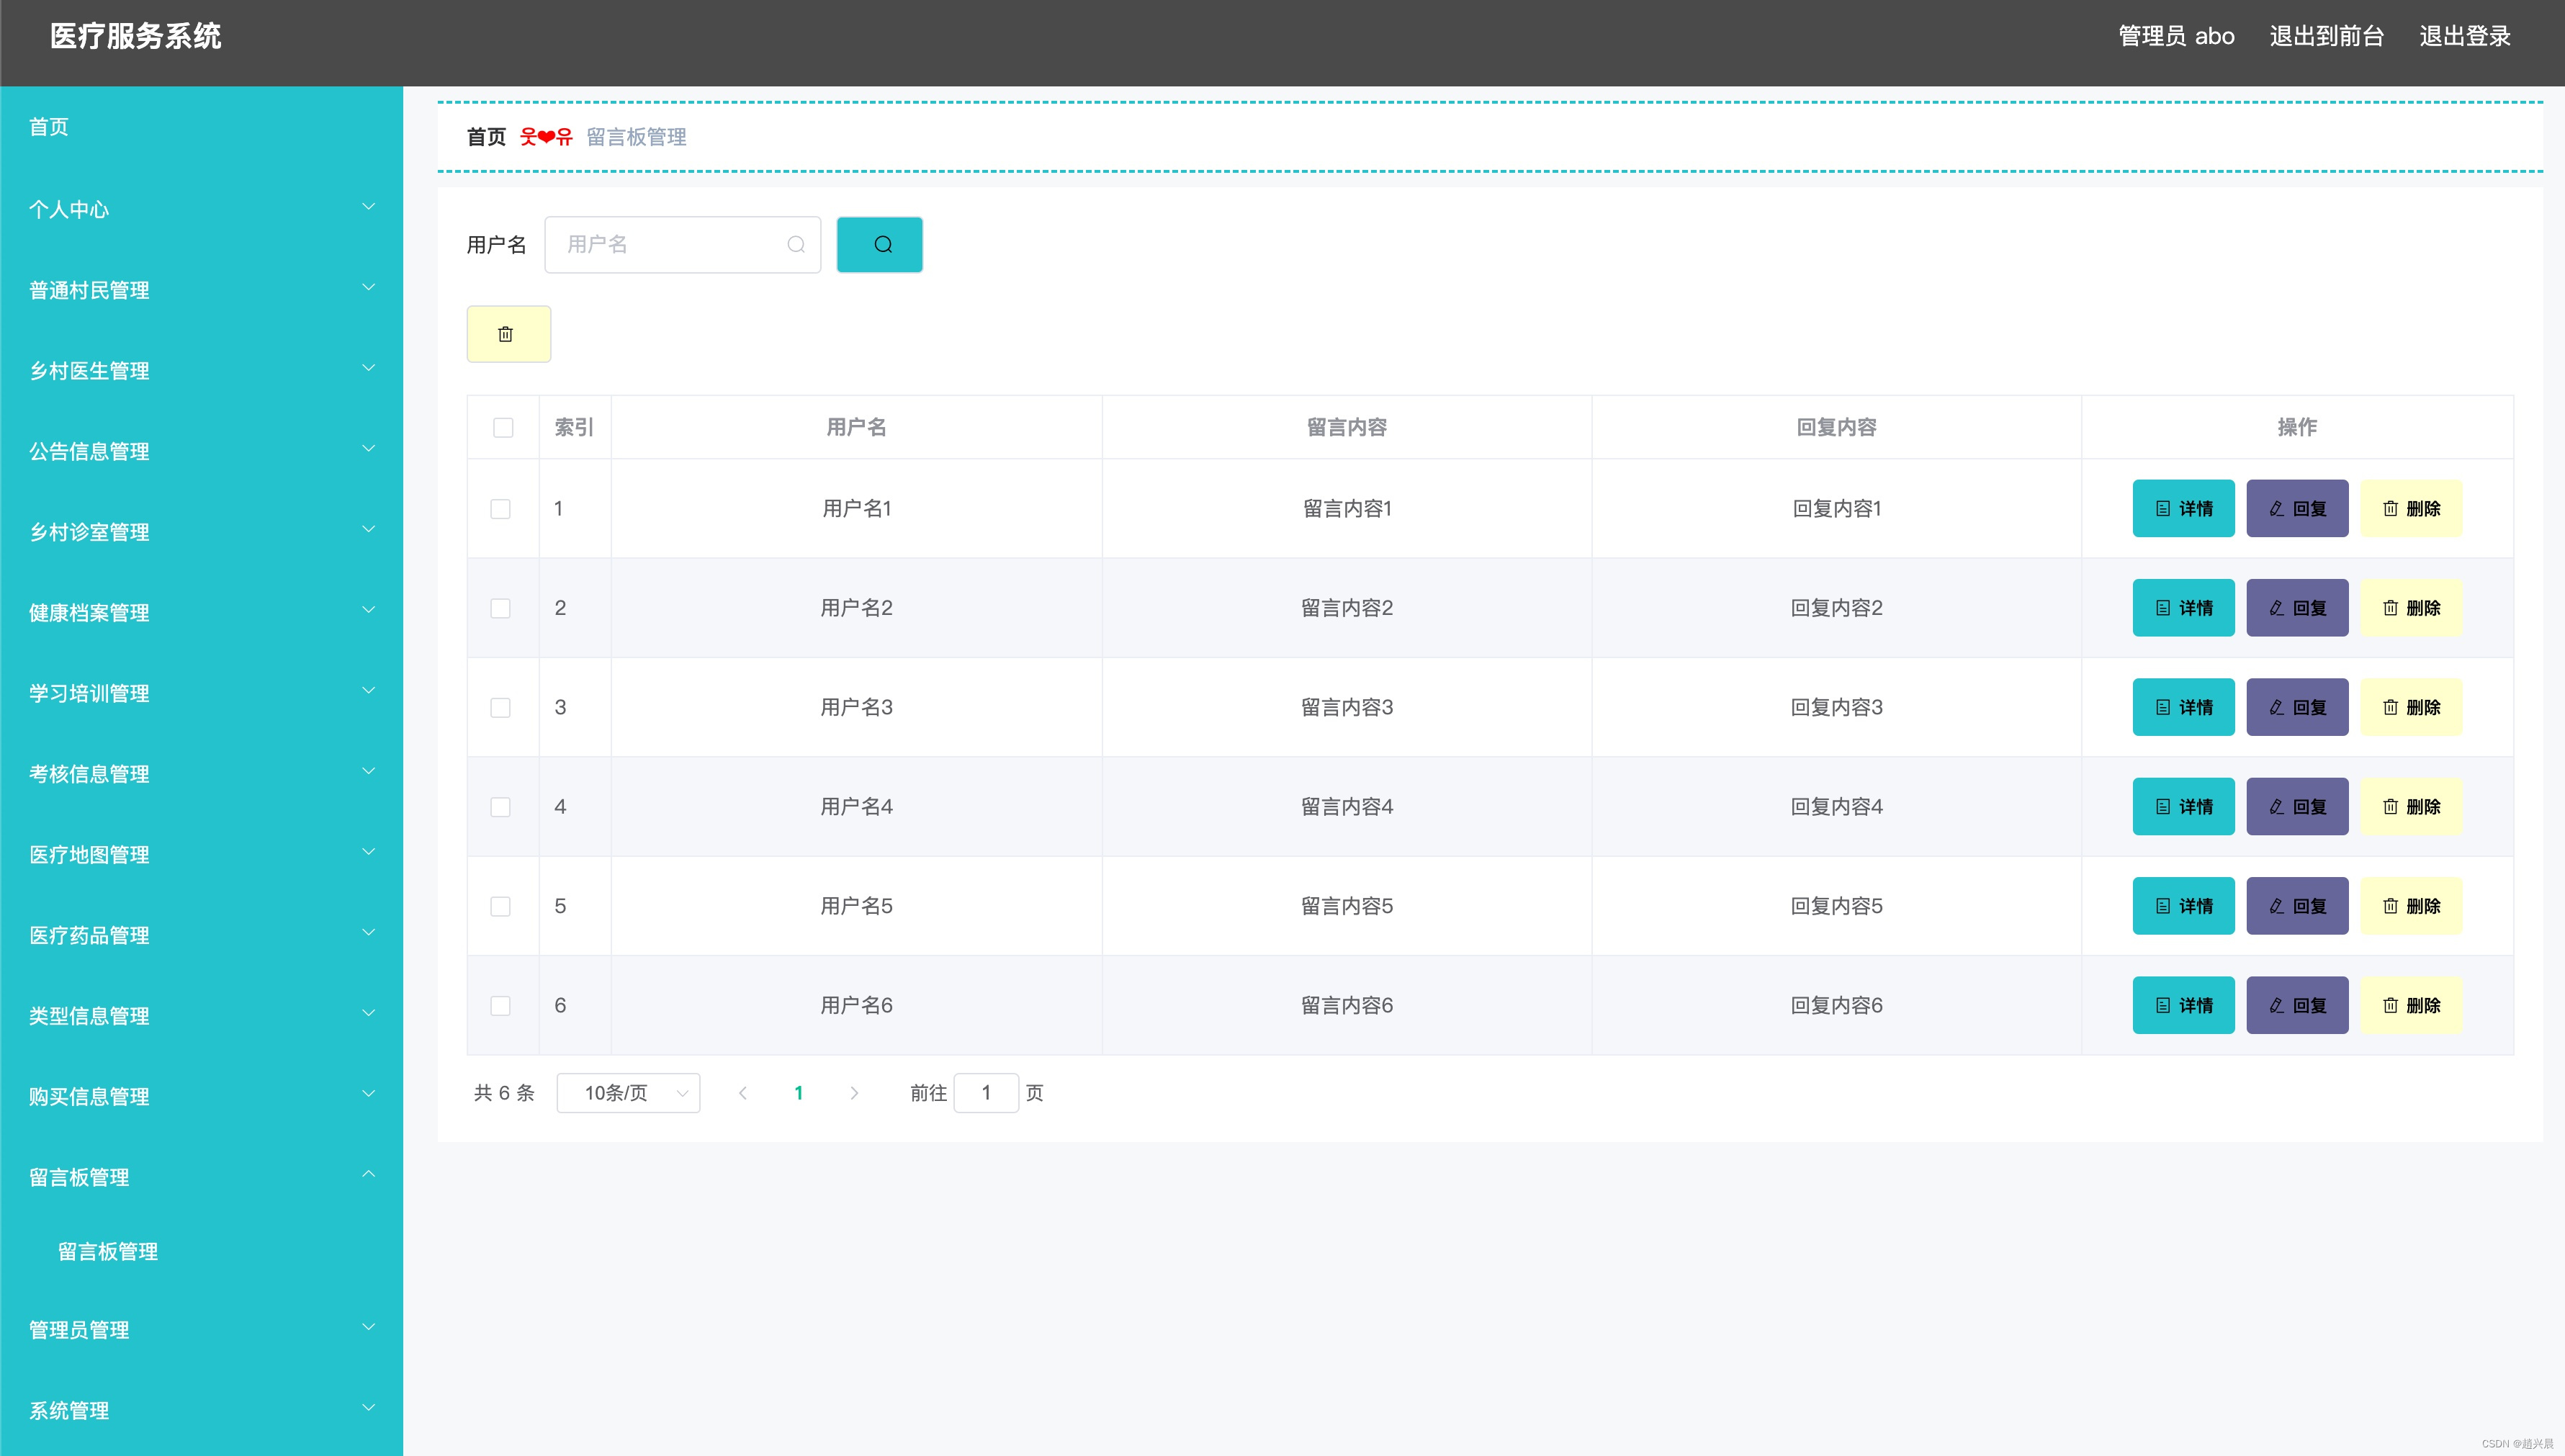This screenshot has width=2565, height=1456.
Task: Delete the 用户名2 row
Action: point(2411,608)
